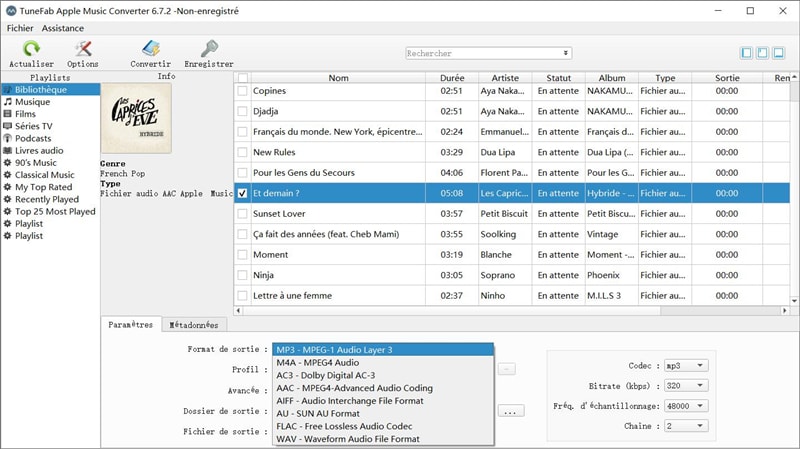Click Bibliothèque icon in playlists
This screenshot has width=800, height=449.
(x=8, y=89)
